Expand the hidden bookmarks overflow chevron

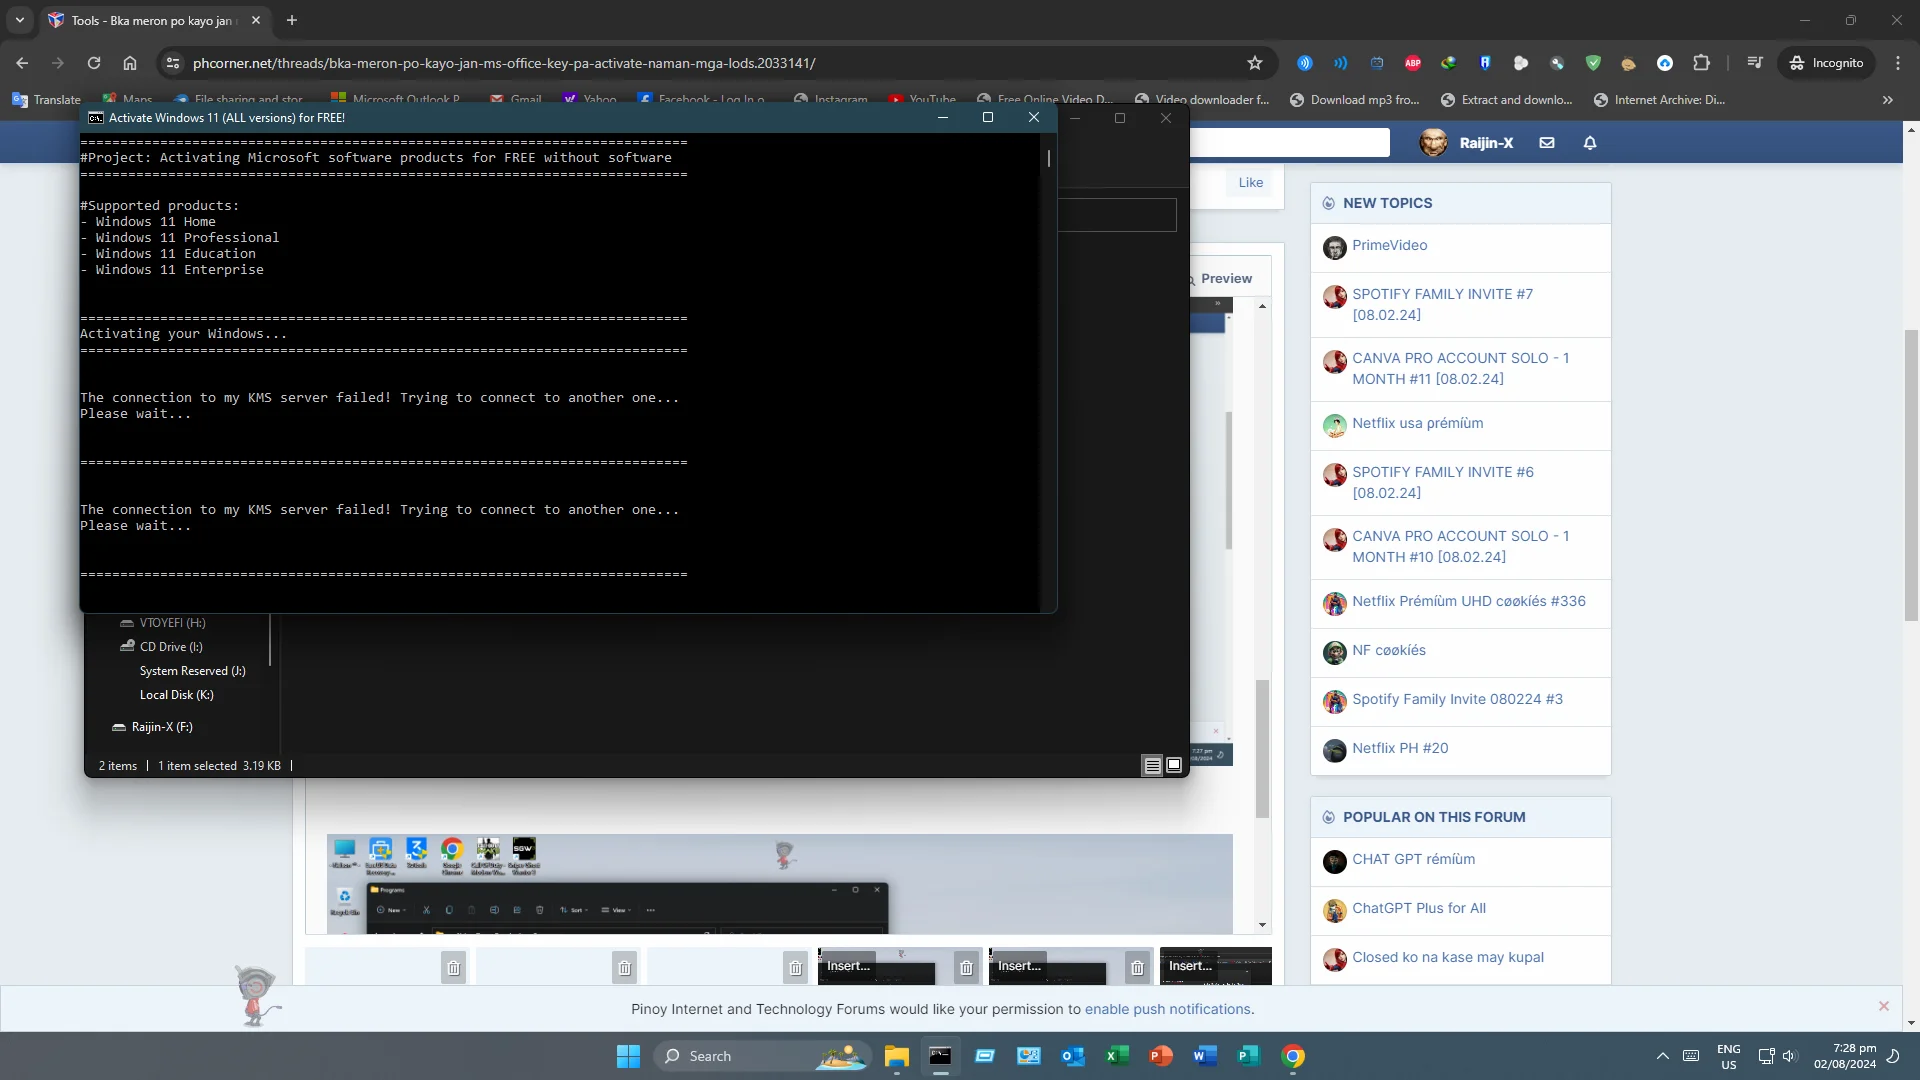click(1888, 100)
